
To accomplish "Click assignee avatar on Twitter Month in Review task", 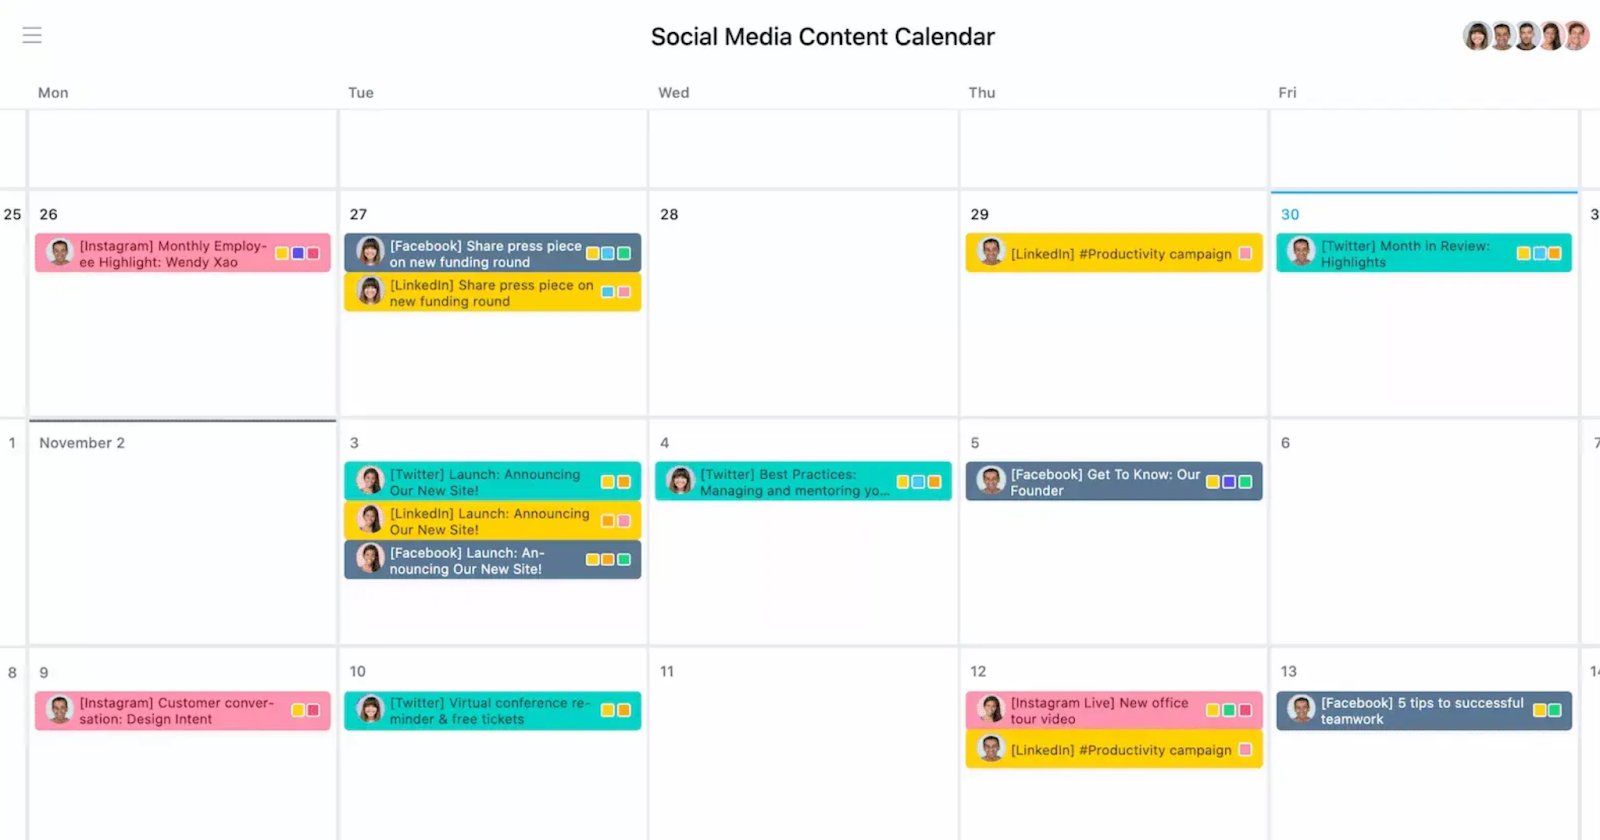I will (x=1301, y=253).
